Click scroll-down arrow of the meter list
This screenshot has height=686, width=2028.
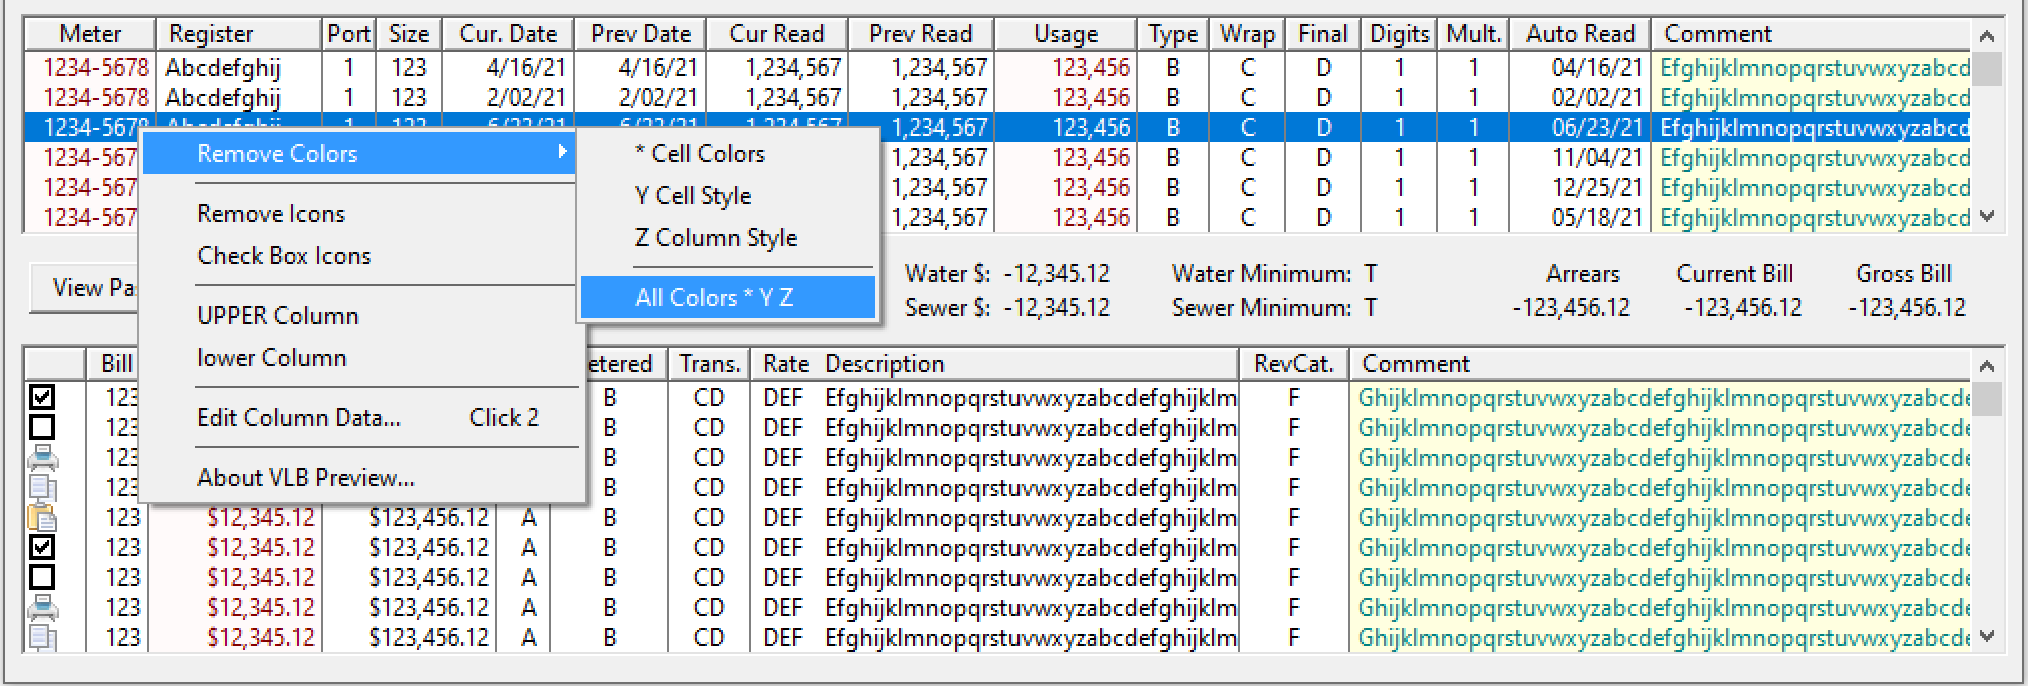1987,216
